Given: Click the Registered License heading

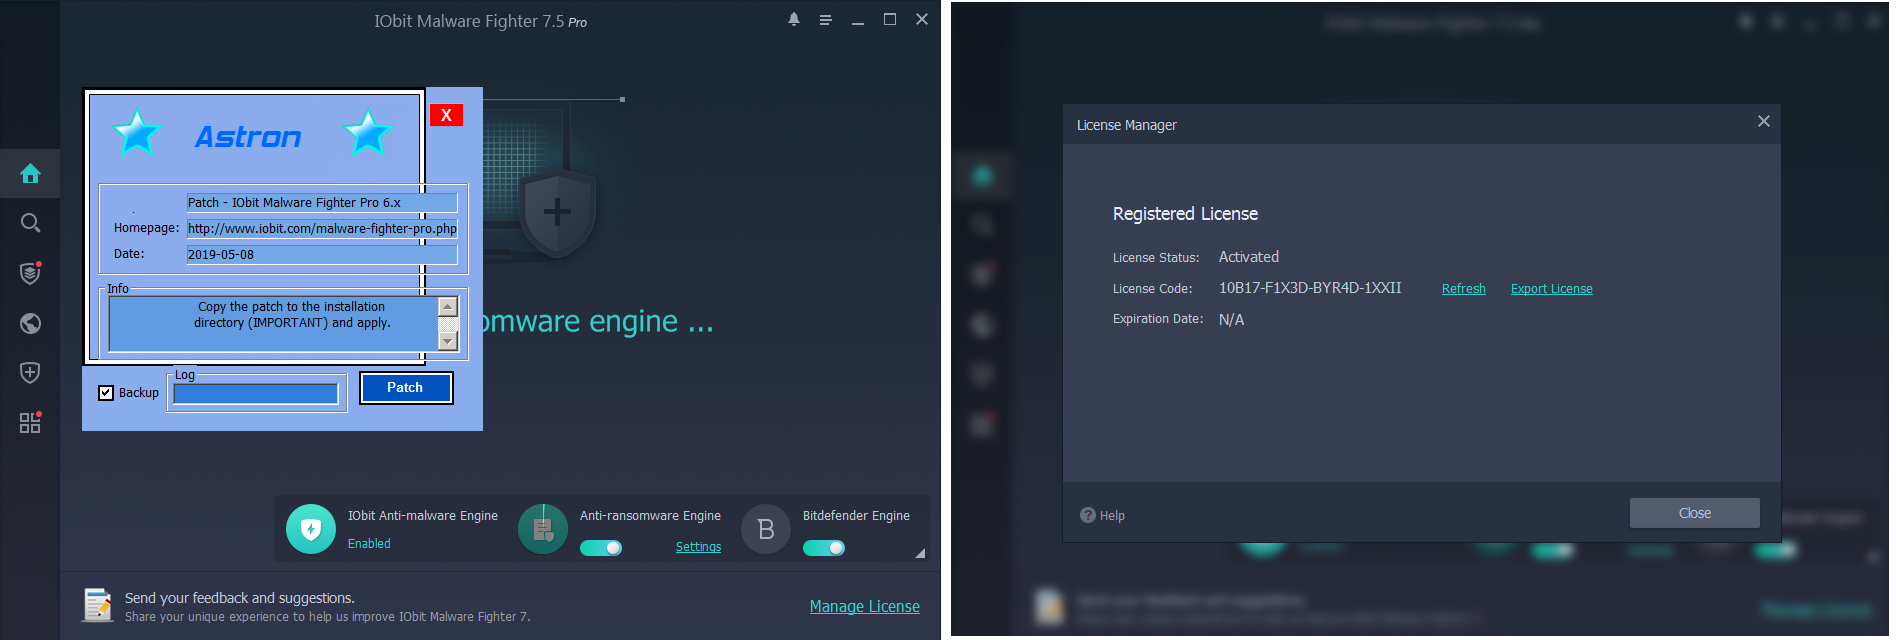Looking at the screenshot, I should [x=1185, y=214].
